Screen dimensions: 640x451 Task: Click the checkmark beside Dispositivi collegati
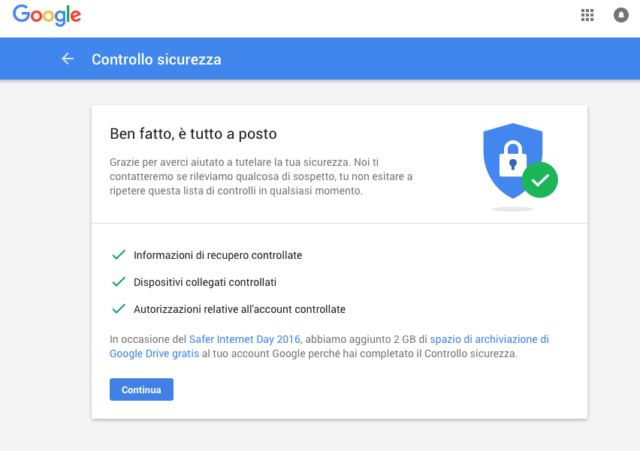119,282
